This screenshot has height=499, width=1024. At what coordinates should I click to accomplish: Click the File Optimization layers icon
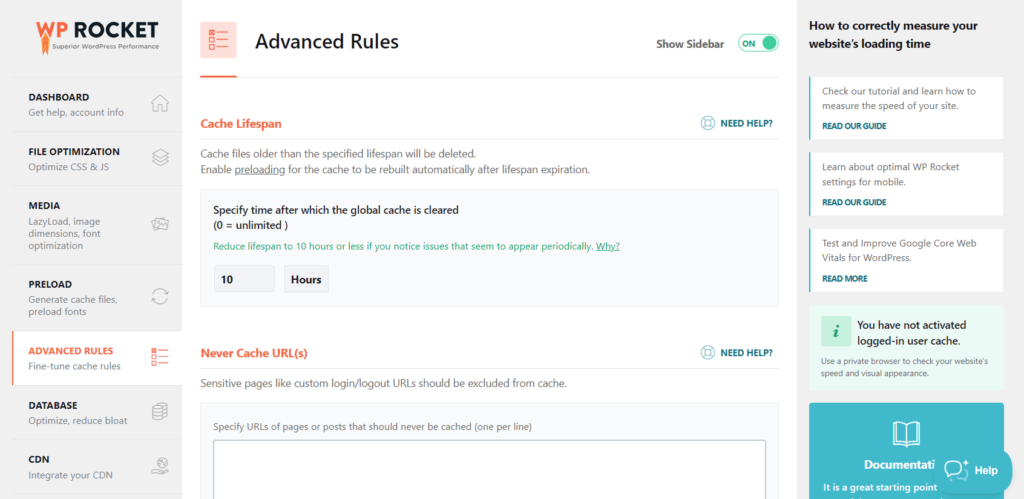160,158
